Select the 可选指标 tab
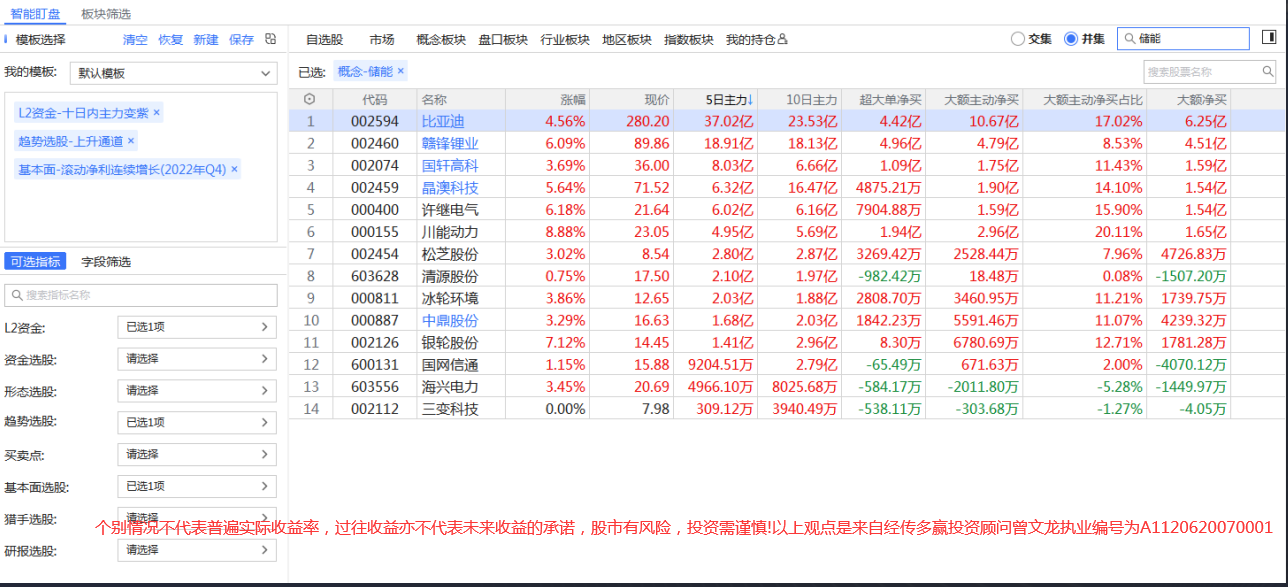Image resolution: width=1288 pixels, height=587 pixels. 36,261
